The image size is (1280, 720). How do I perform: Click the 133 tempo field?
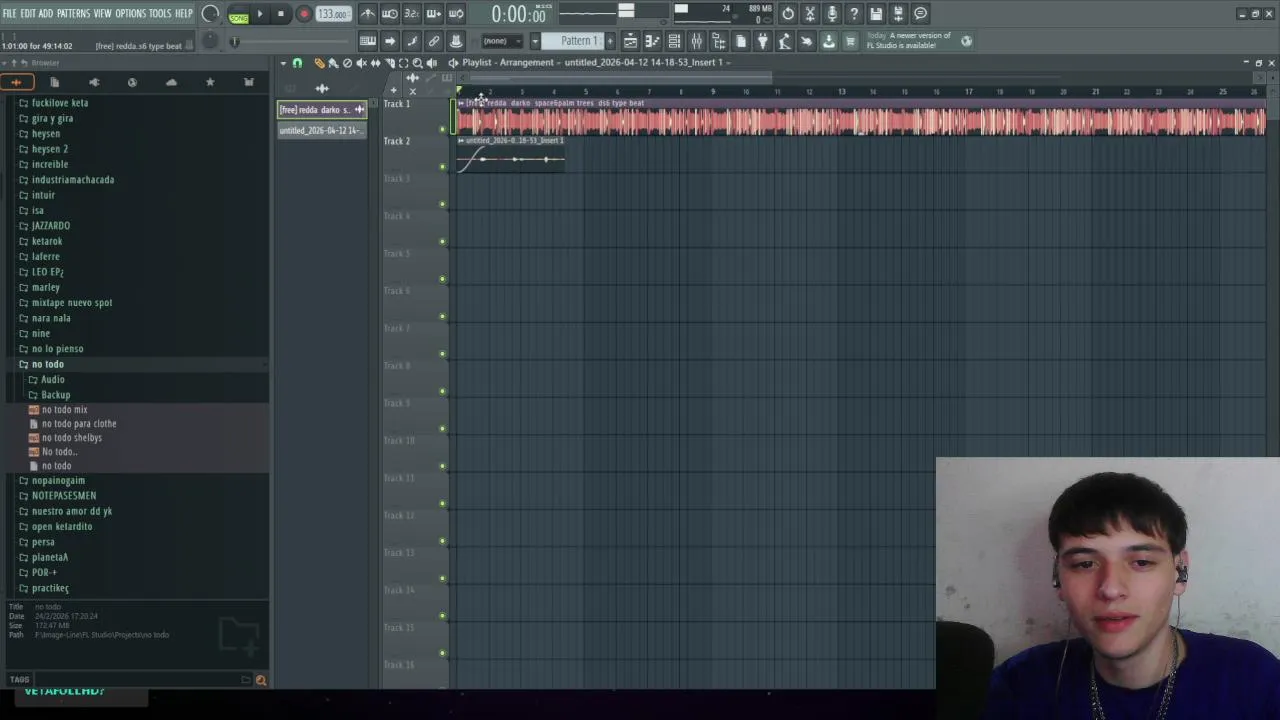pyautogui.click(x=333, y=14)
